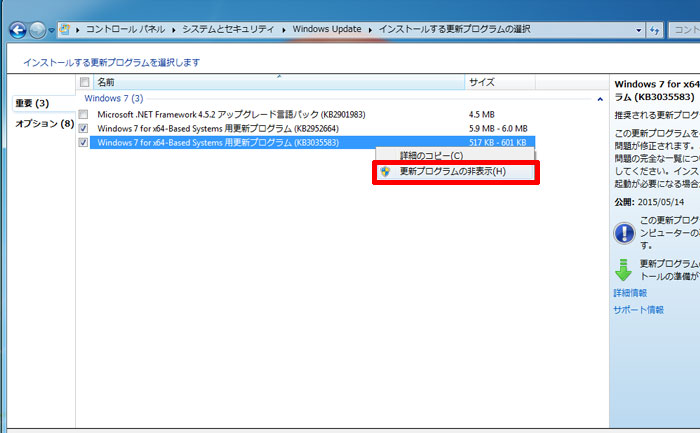700x433 pixels.
Task: Click the Back navigation arrow button
Action: [x=18, y=30]
